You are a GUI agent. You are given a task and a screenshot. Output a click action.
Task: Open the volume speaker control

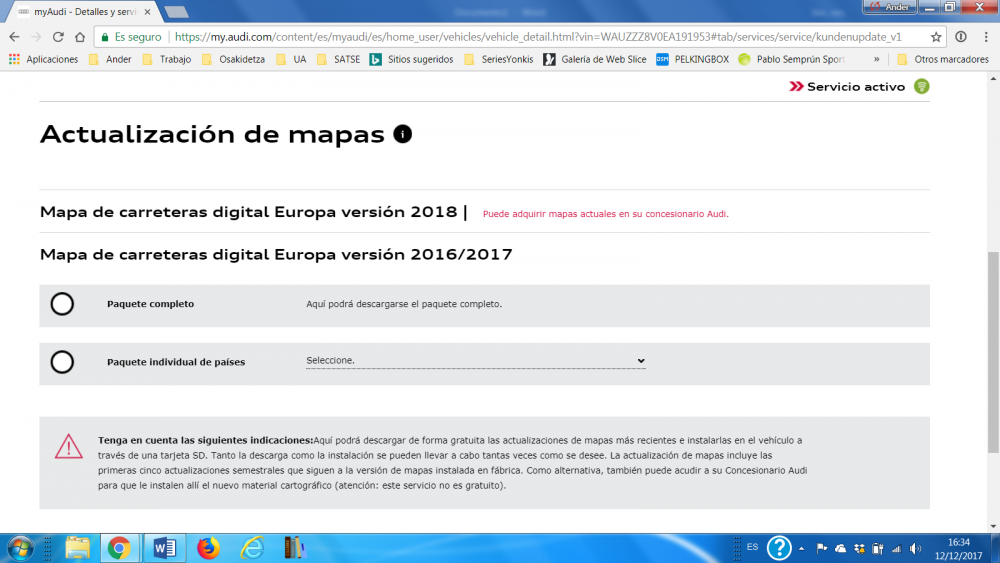pos(916,548)
